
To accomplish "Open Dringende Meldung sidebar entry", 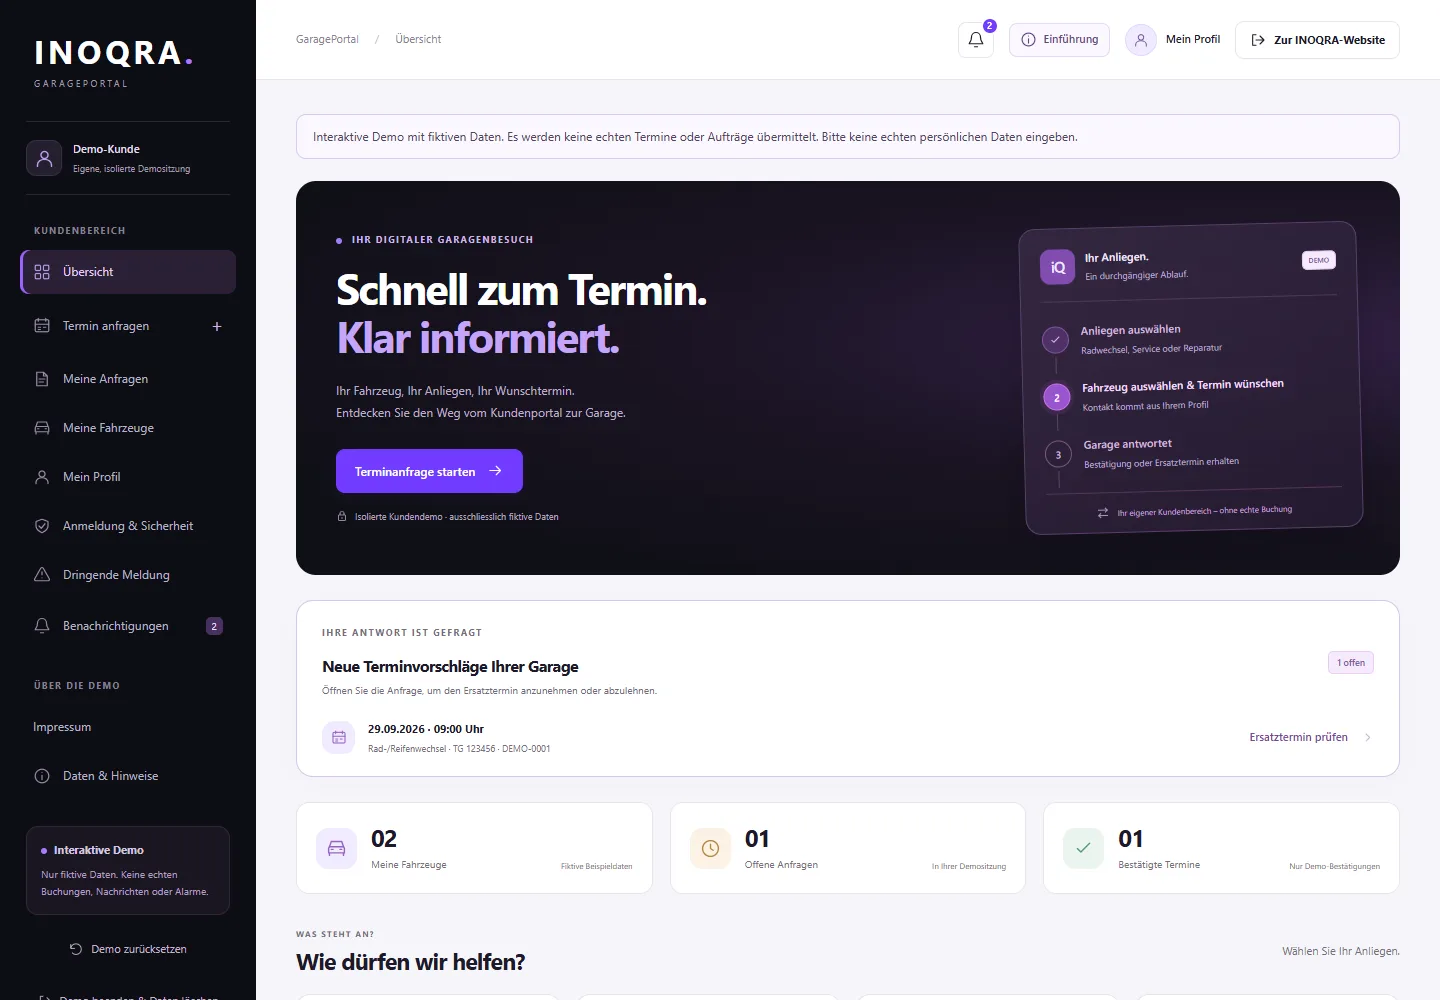I will point(128,575).
